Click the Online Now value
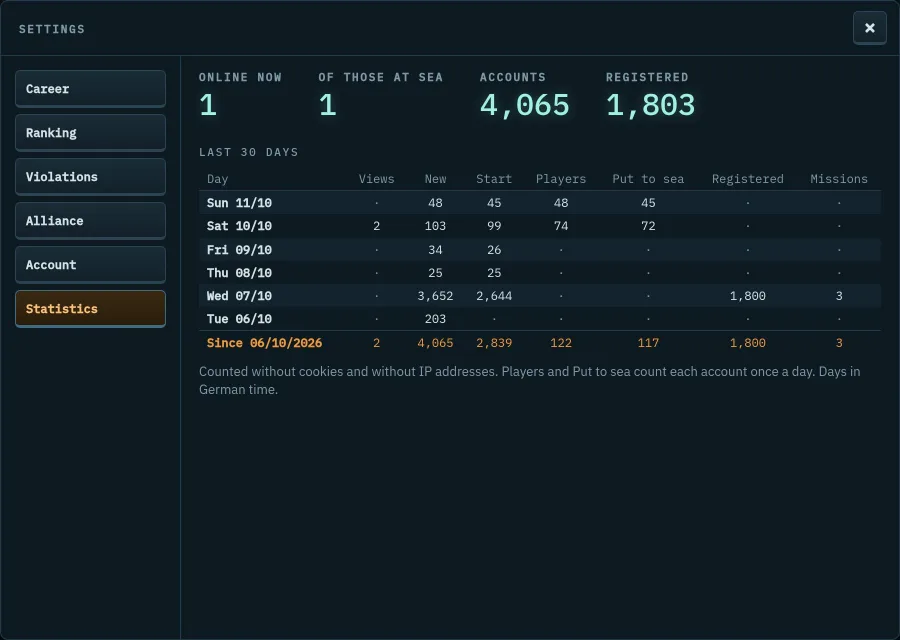The image size is (900, 640). [x=208, y=105]
